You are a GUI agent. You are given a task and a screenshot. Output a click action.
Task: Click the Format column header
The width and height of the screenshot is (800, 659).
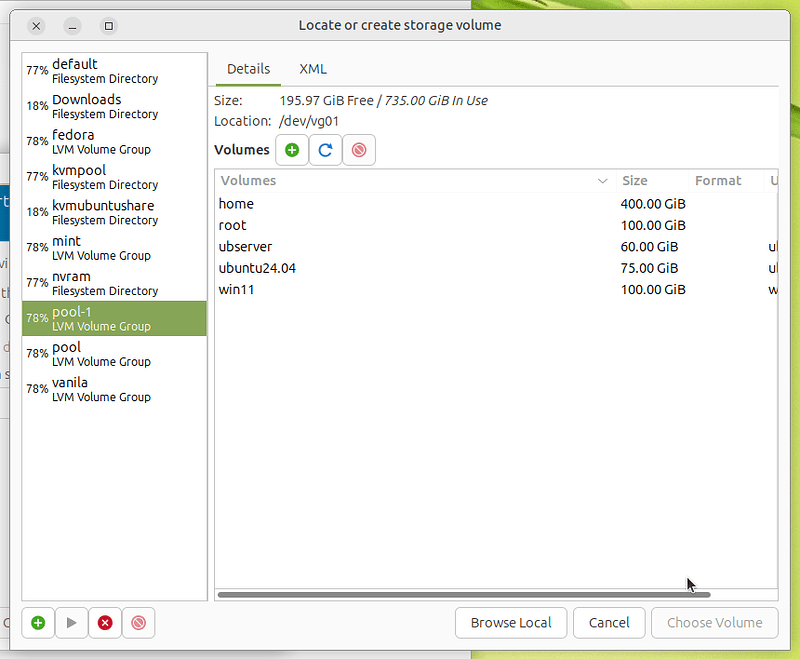(718, 181)
